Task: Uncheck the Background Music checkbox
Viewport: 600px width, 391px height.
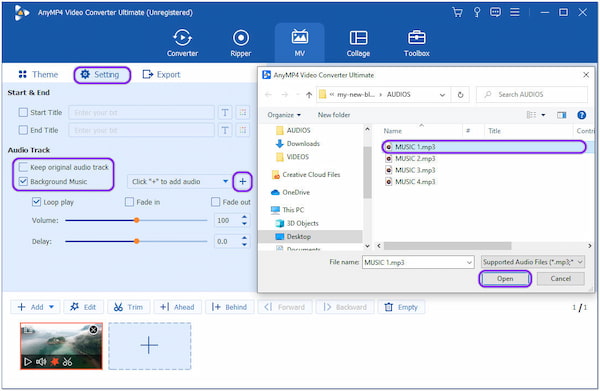Action: (x=23, y=181)
